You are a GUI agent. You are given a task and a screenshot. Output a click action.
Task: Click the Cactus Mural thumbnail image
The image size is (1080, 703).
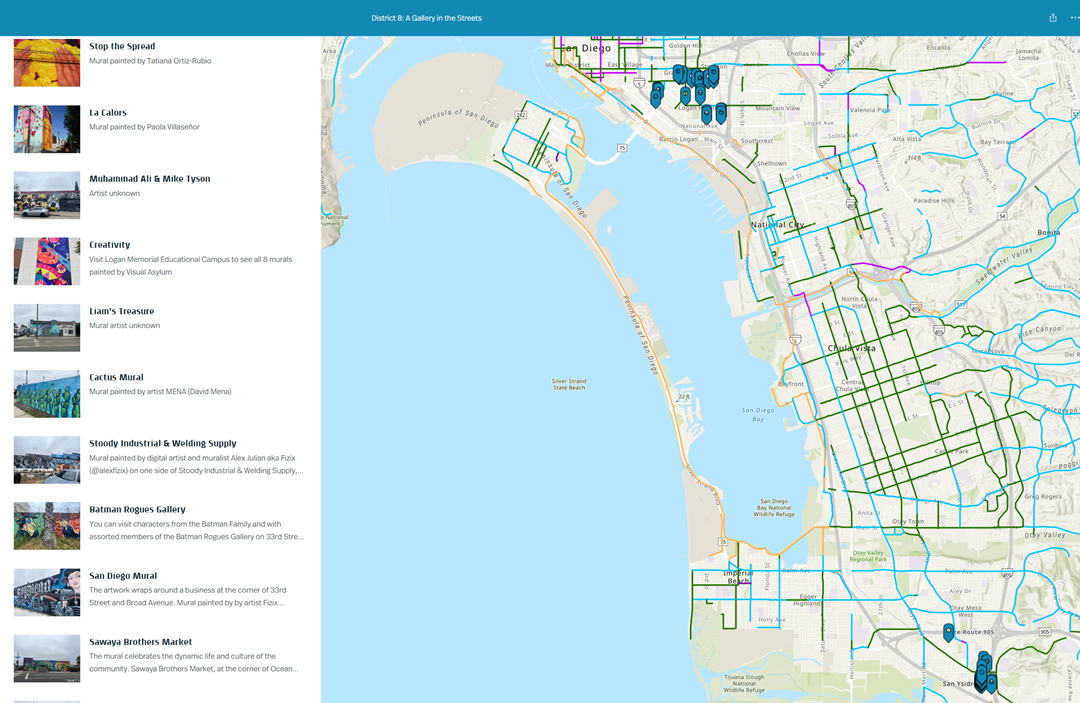click(x=47, y=393)
